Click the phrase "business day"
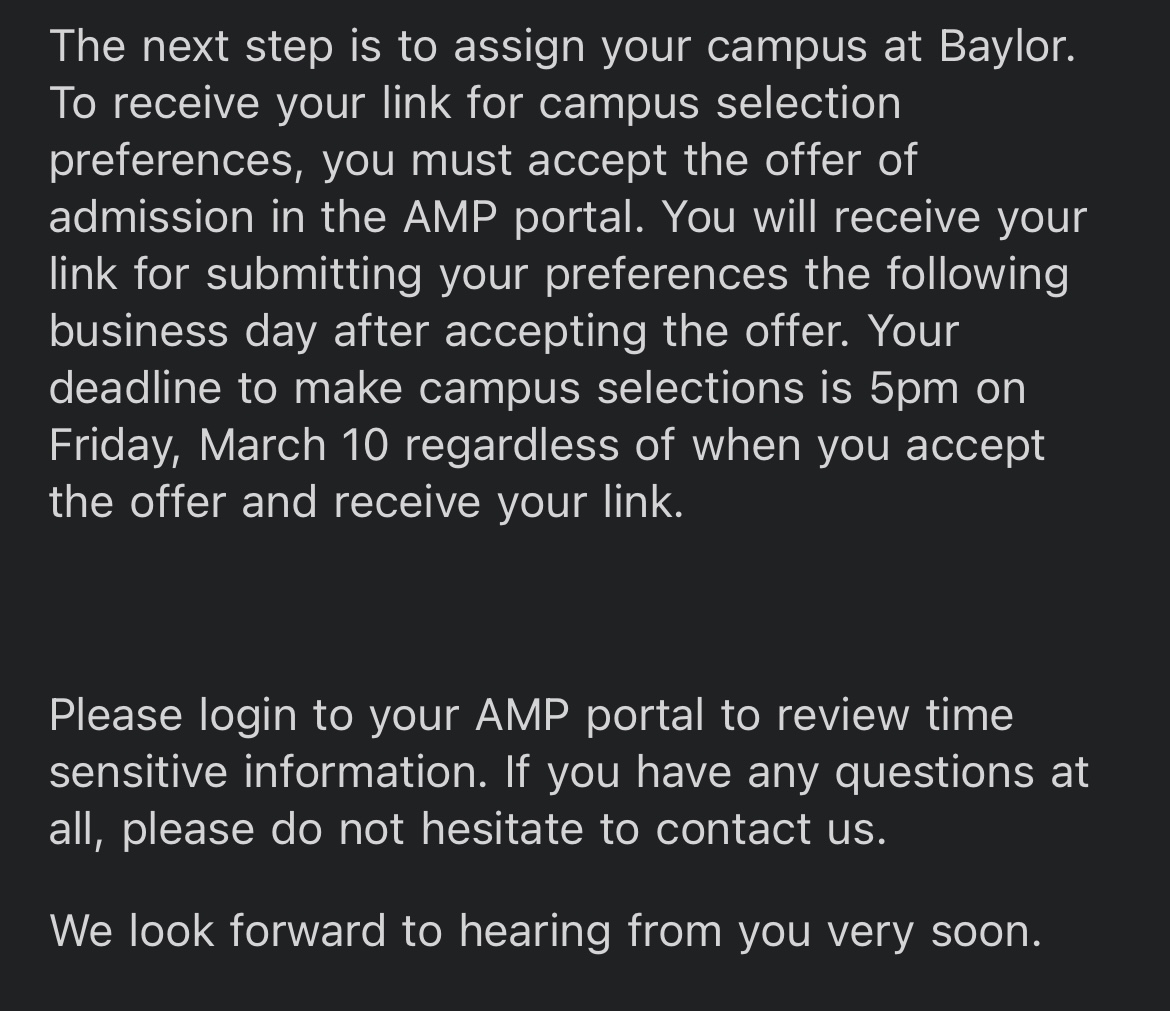Image resolution: width=1170 pixels, height=1011 pixels. (x=184, y=331)
